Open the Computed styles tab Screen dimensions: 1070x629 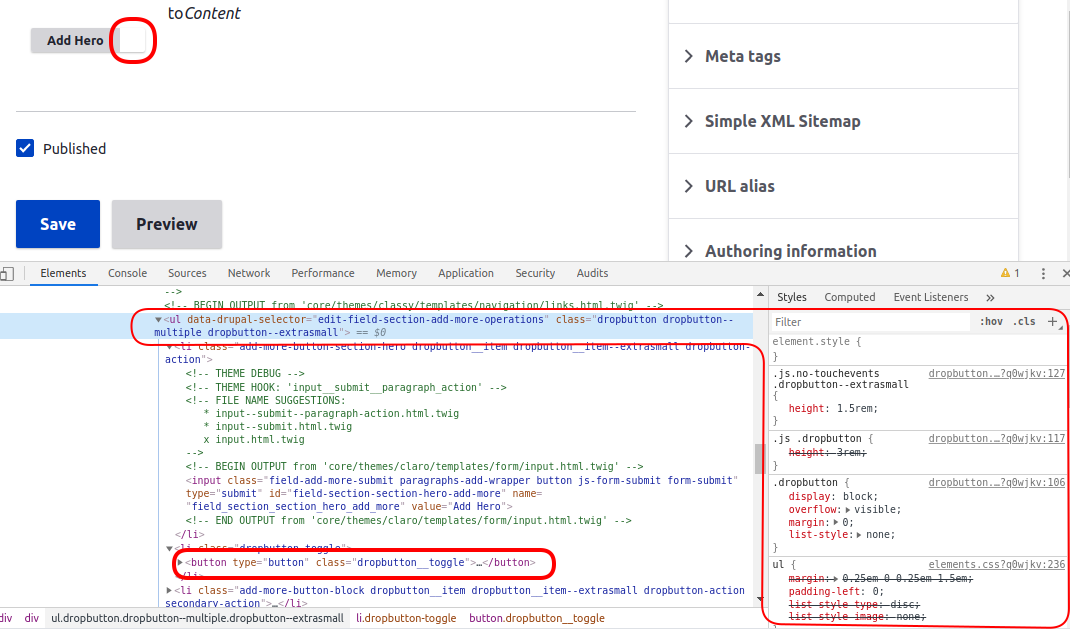(849, 296)
